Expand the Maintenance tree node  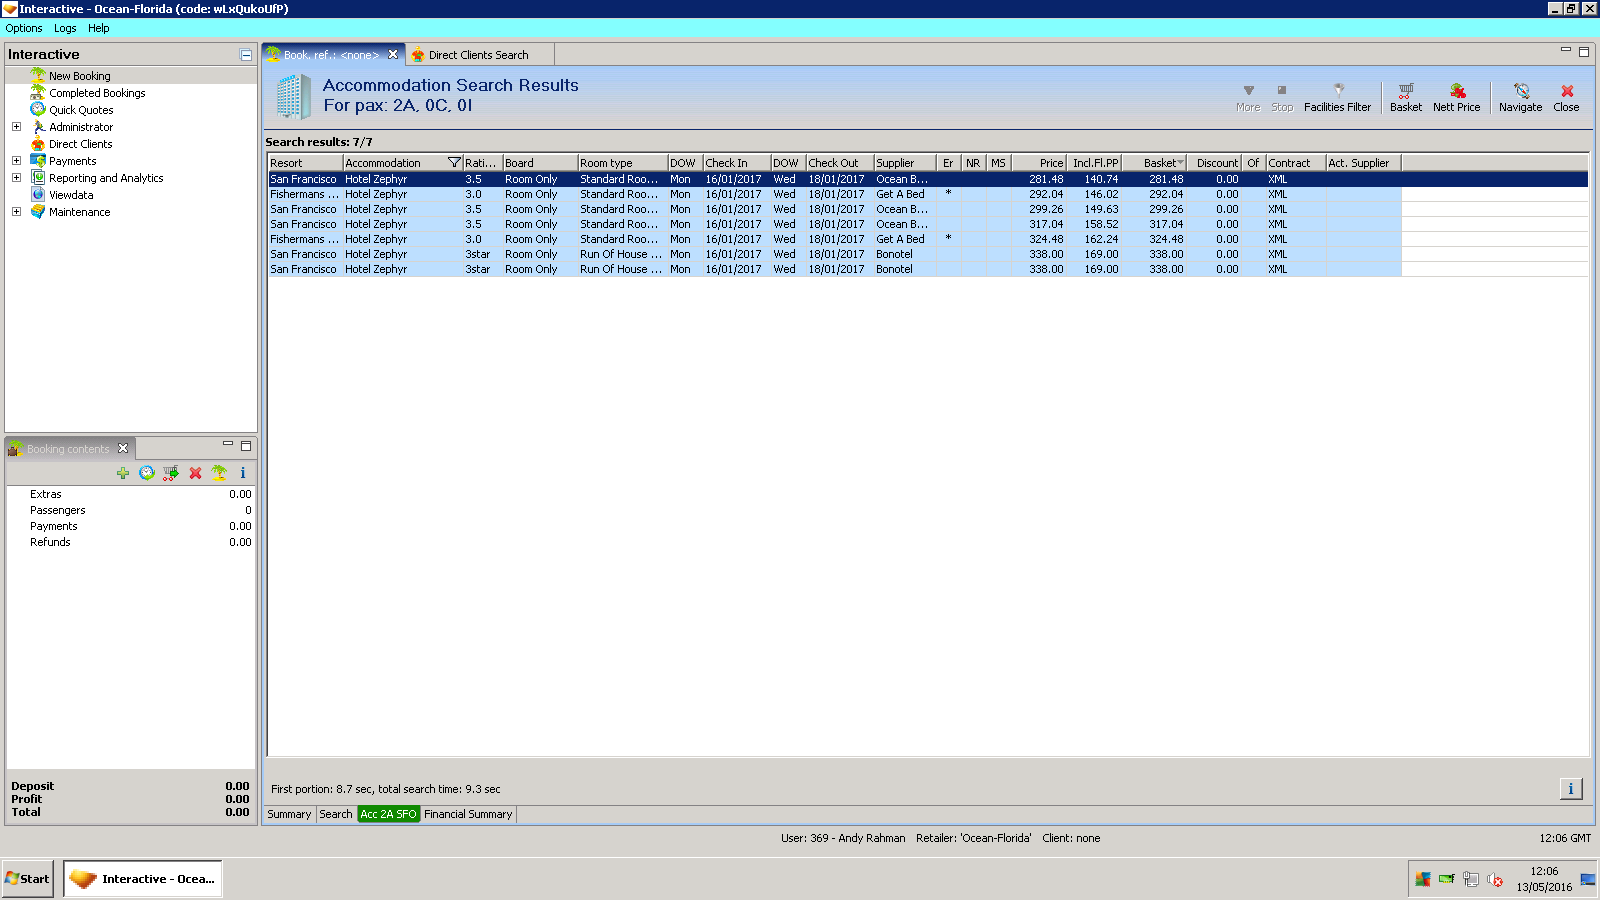(x=16, y=212)
